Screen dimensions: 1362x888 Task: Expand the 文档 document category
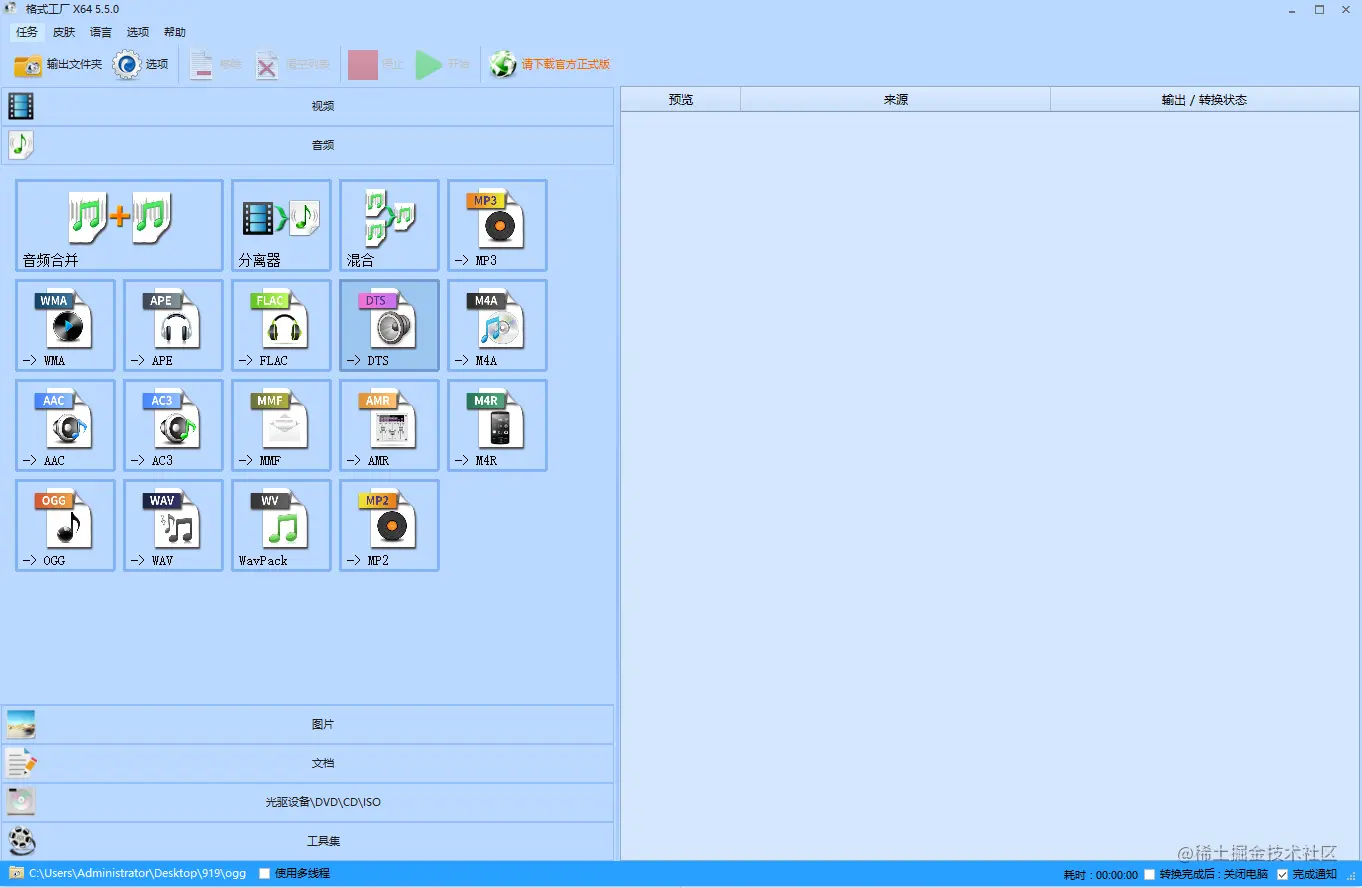point(307,763)
